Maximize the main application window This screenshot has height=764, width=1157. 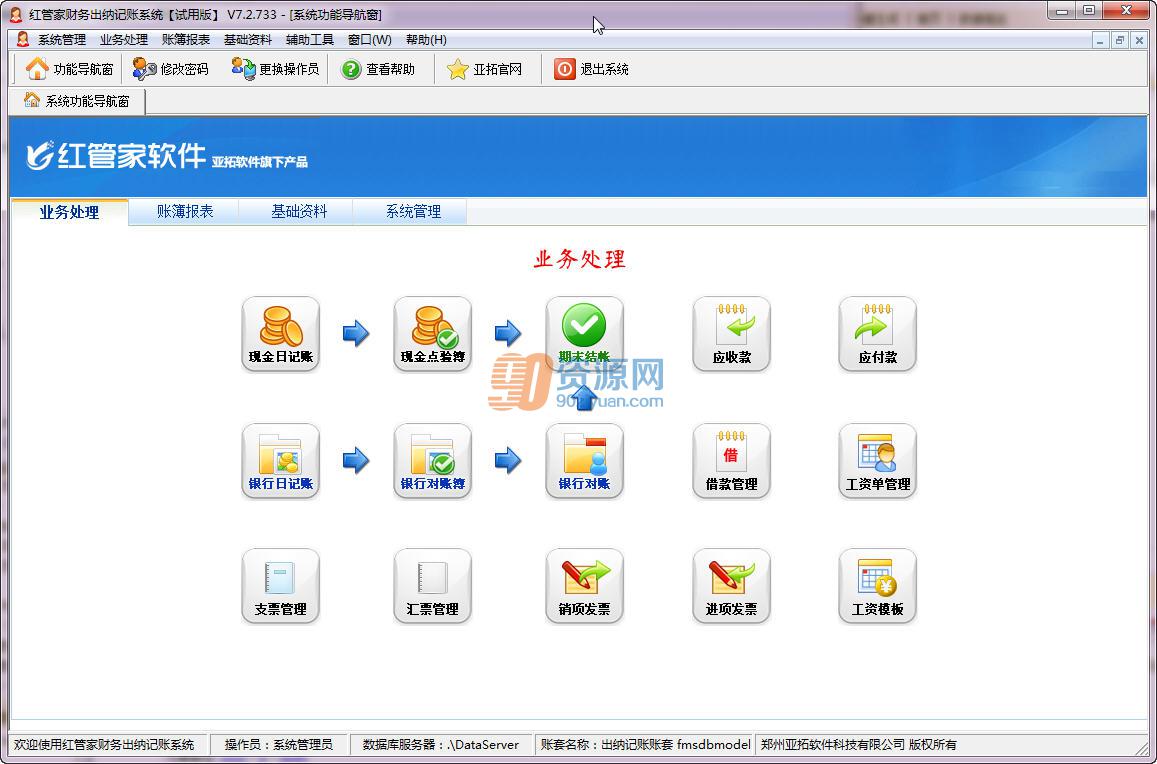pyautogui.click(x=1089, y=10)
